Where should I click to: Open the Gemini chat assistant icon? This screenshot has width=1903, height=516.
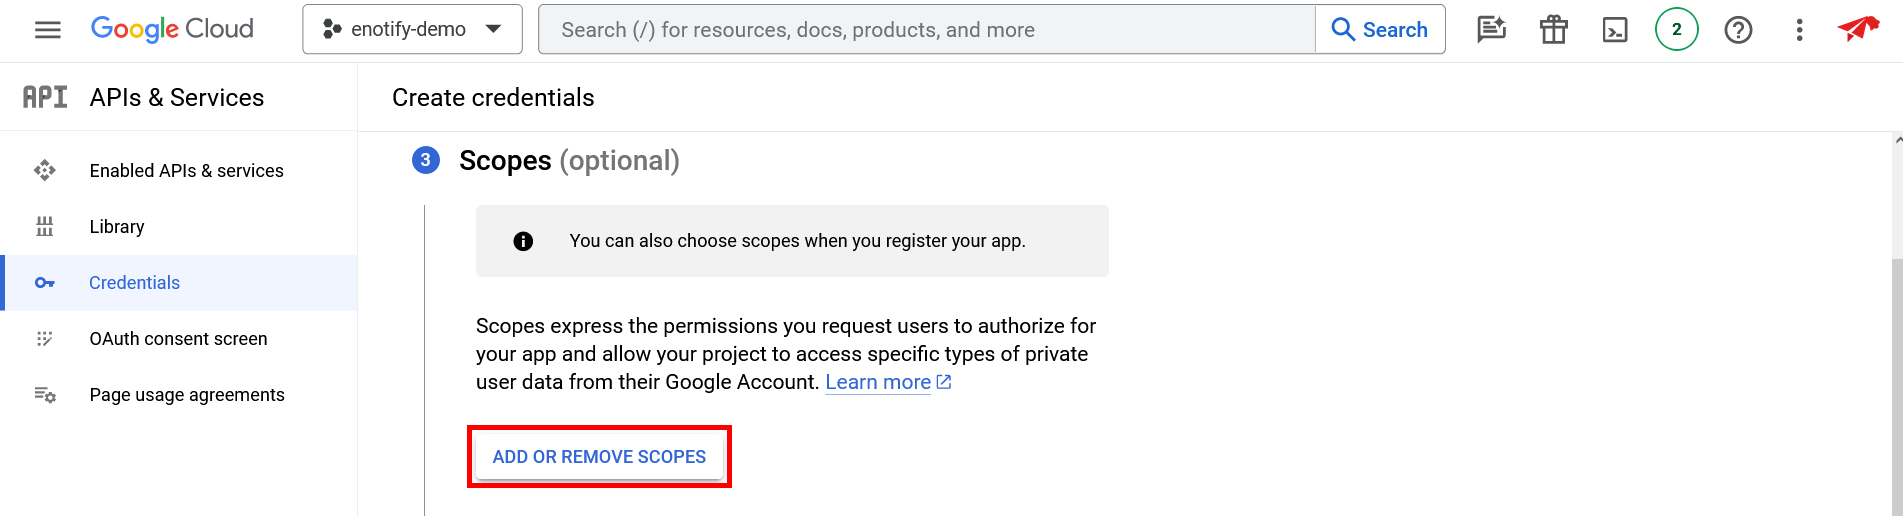pos(1491,30)
